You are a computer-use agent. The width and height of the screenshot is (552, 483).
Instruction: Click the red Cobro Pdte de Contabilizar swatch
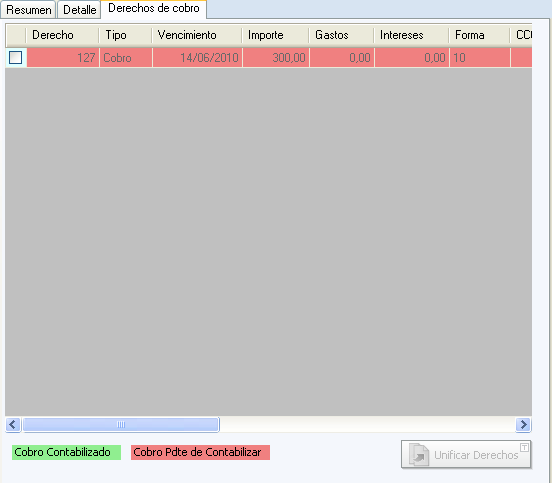tap(200, 452)
